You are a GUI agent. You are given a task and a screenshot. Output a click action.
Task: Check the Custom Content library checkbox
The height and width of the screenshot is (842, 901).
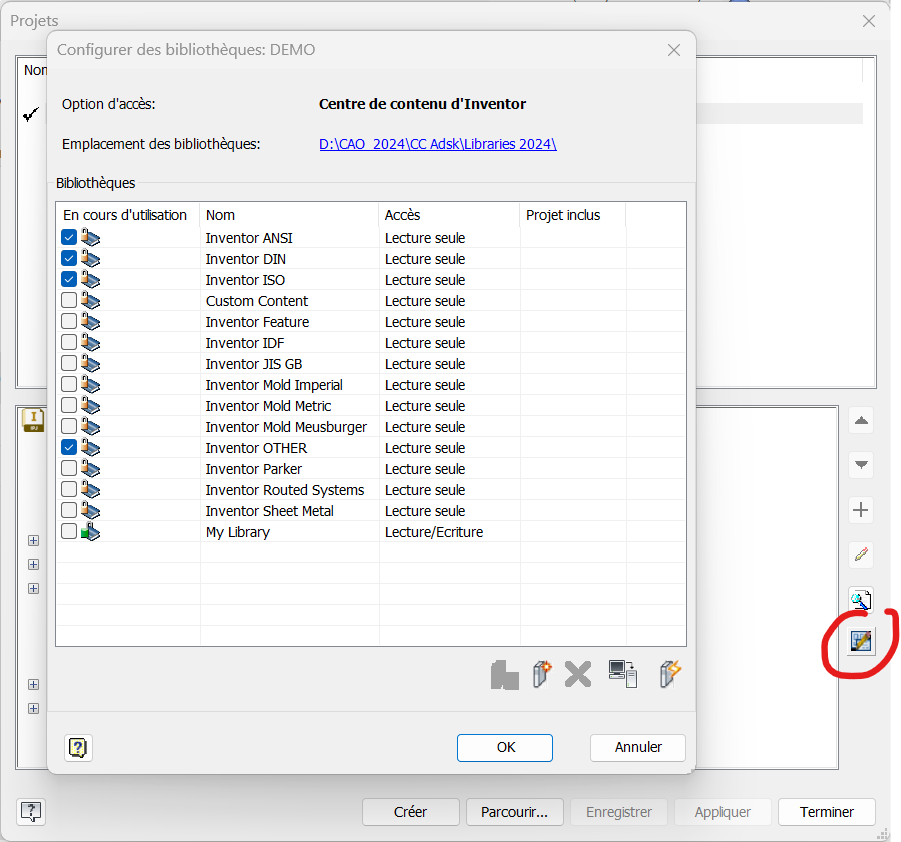click(69, 301)
